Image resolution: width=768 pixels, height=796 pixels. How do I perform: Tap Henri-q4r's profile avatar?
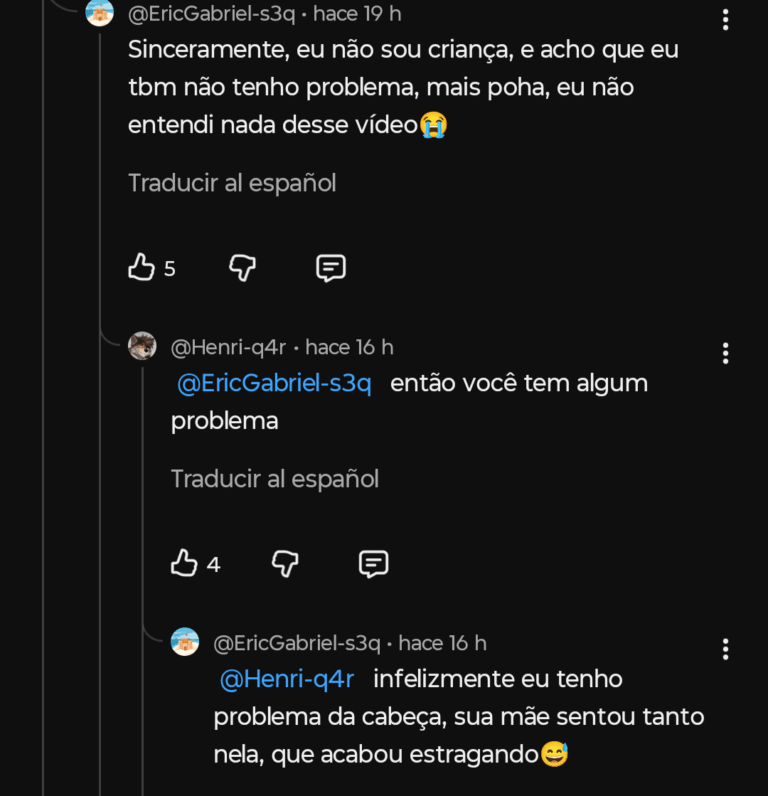pos(142,347)
